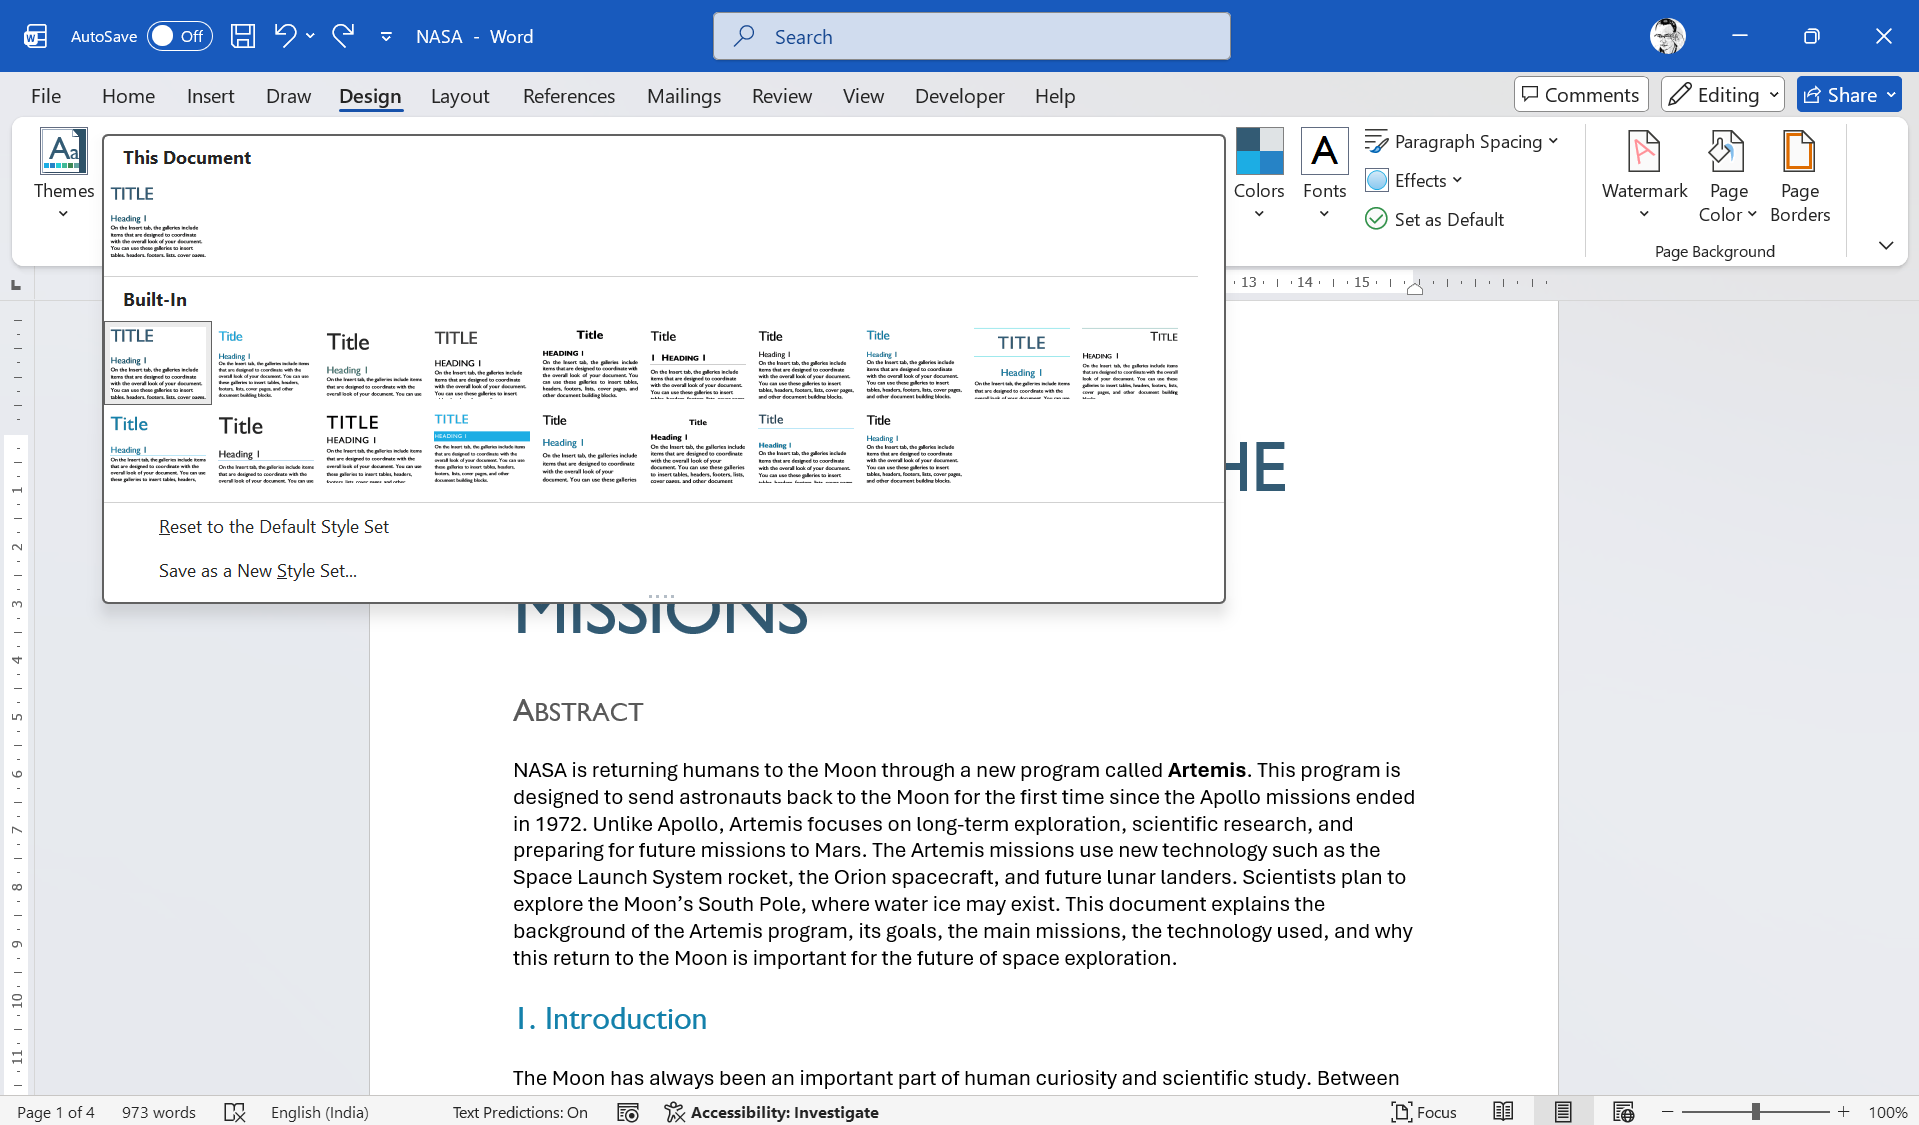Switch to Read Mode view
1919x1125 pixels.
1503,1112
